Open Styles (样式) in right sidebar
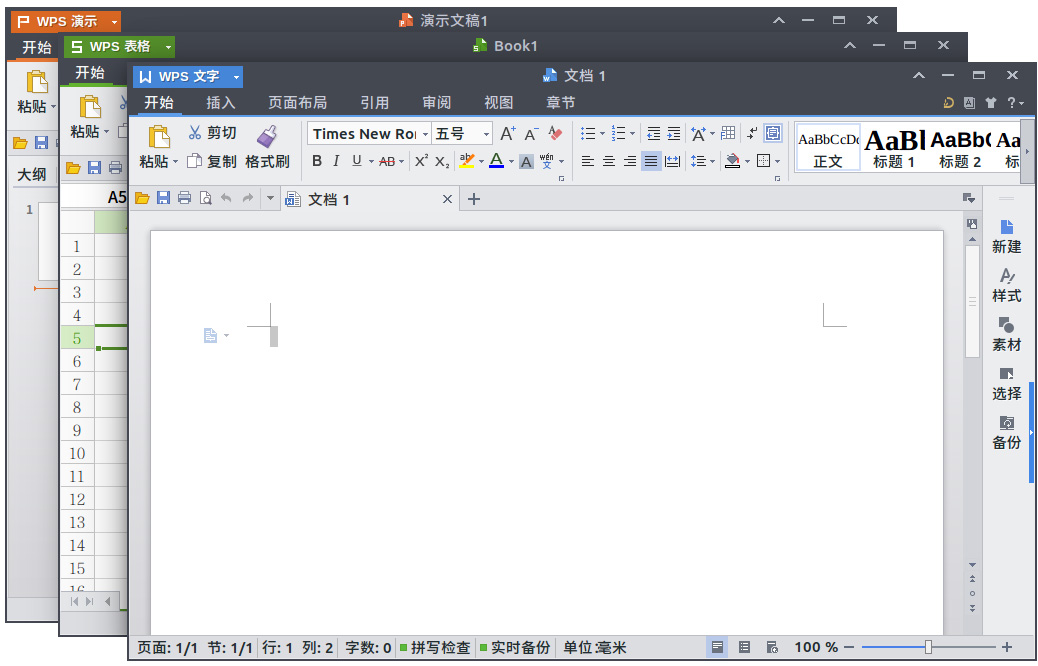The width and height of the screenshot is (1038, 666). point(1006,286)
